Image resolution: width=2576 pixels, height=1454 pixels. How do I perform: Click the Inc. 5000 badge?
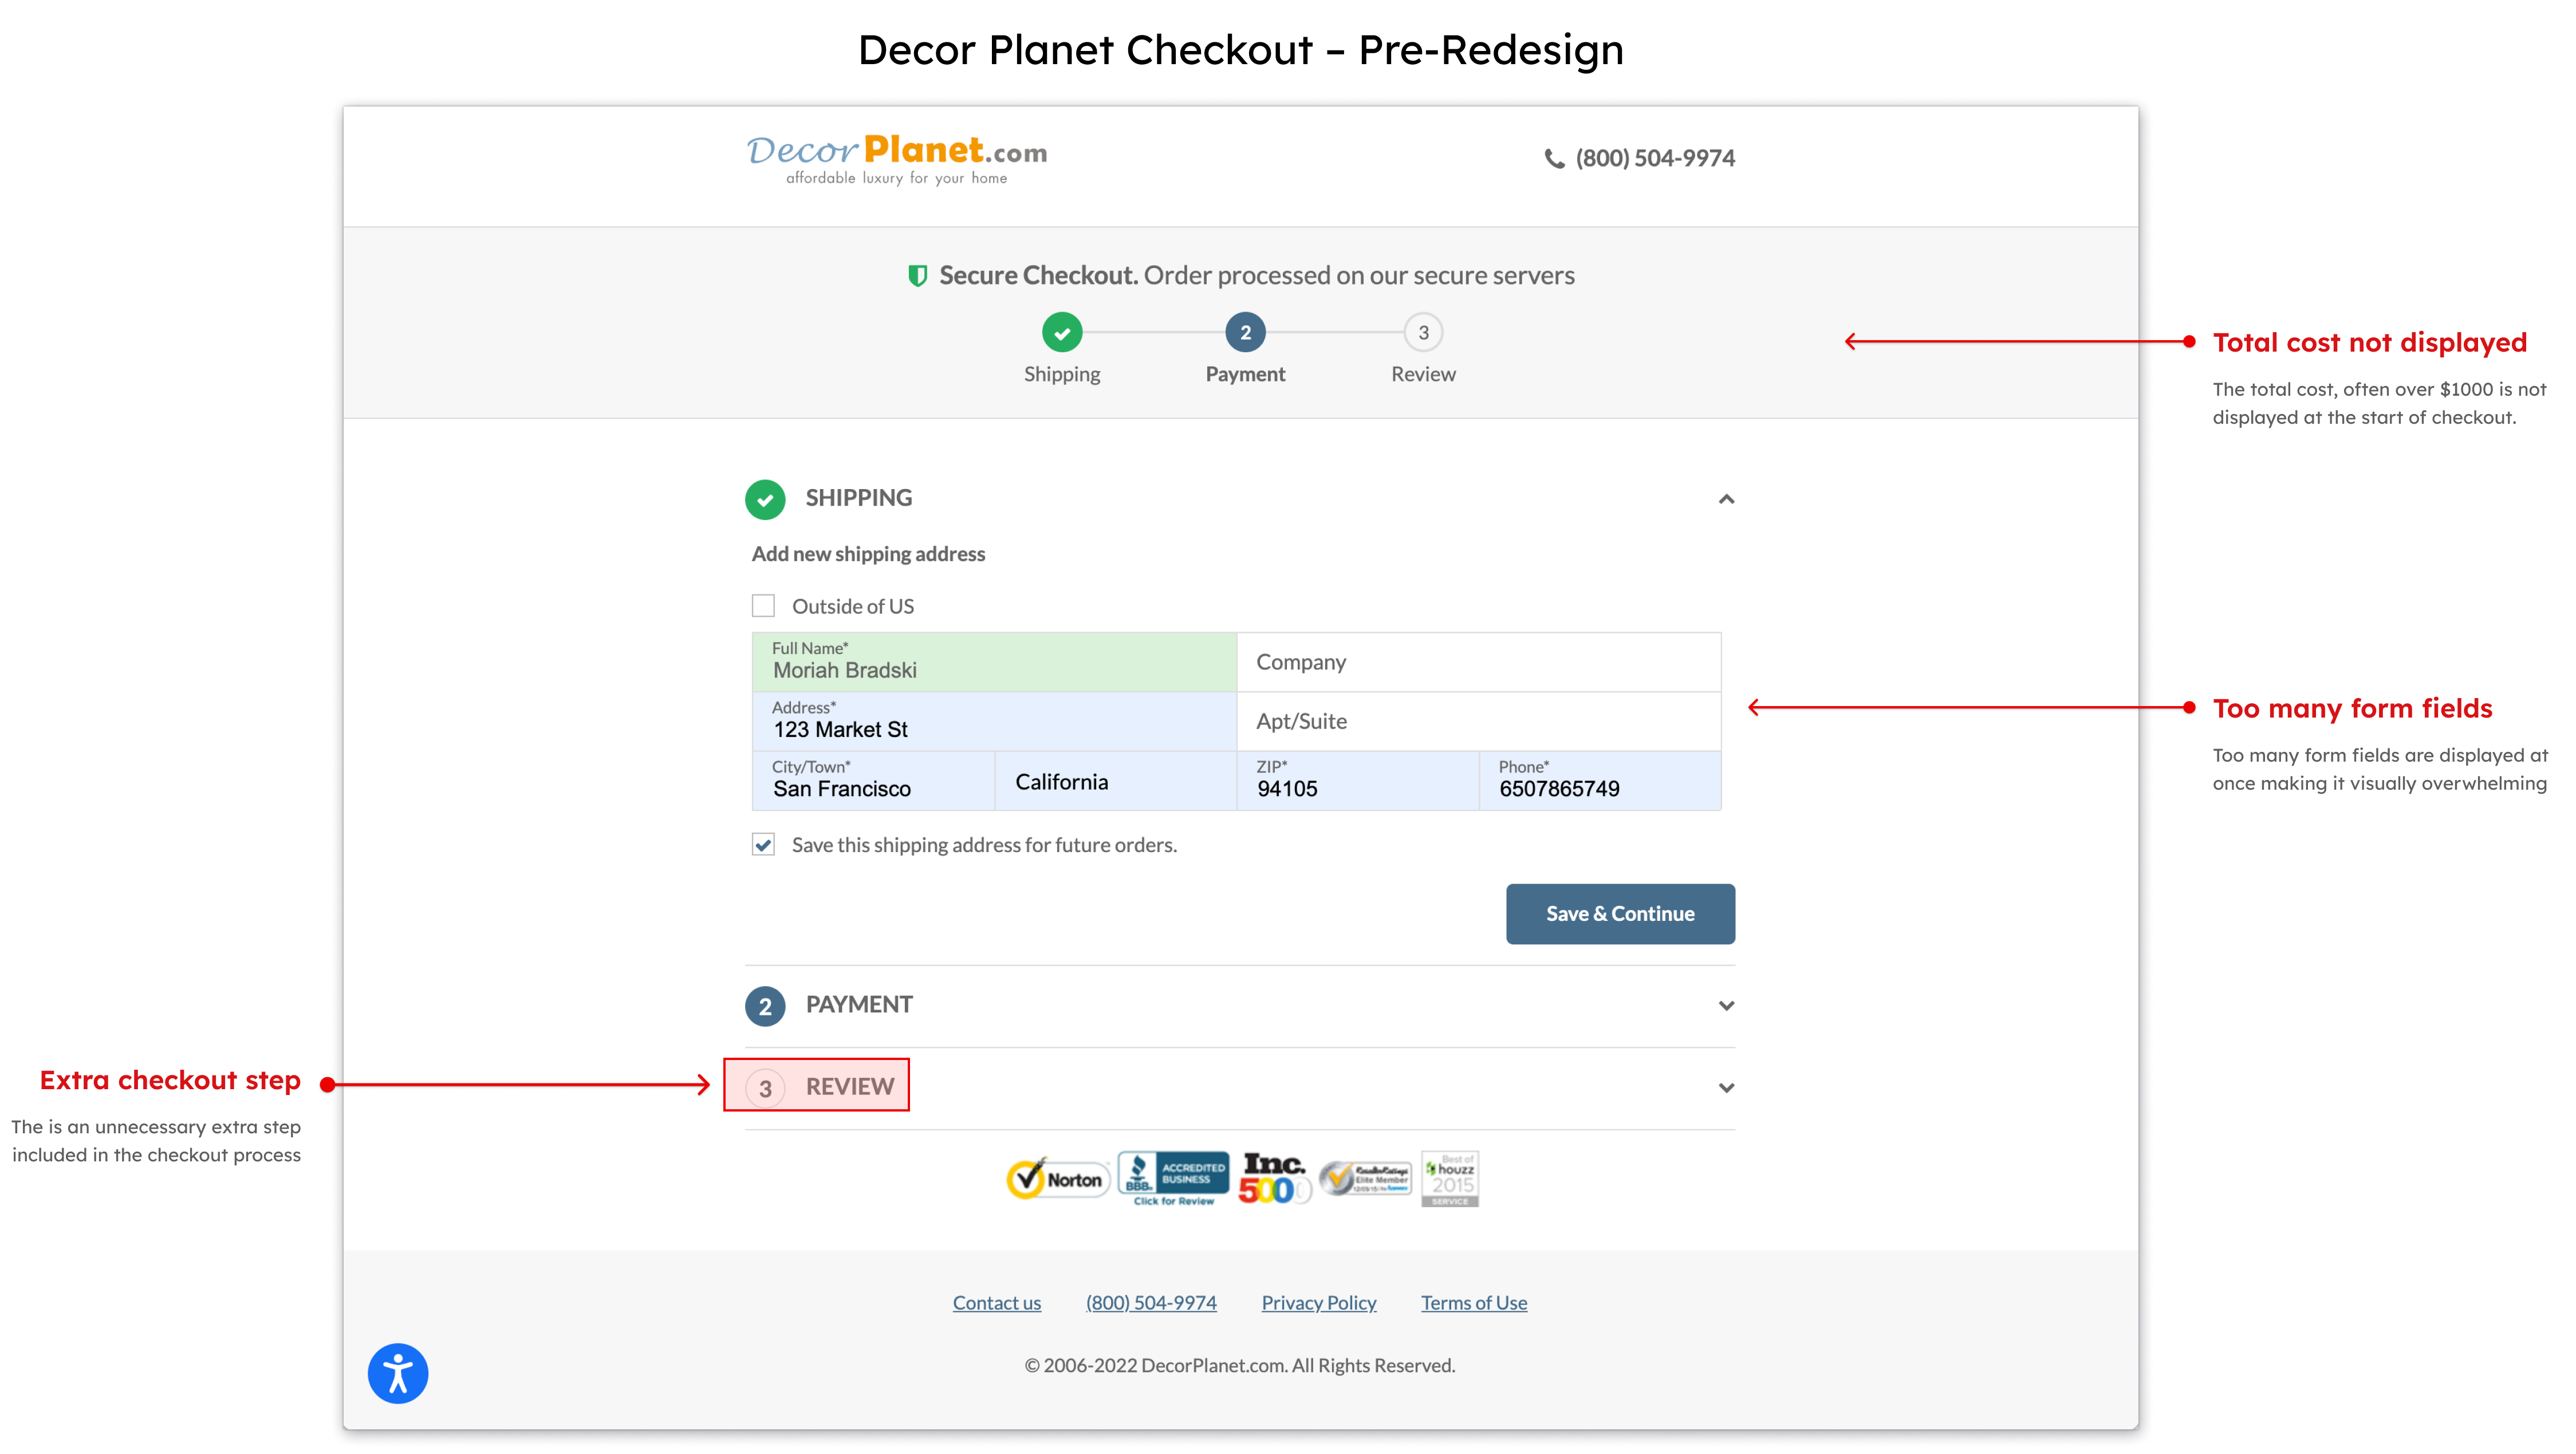(x=1273, y=1178)
